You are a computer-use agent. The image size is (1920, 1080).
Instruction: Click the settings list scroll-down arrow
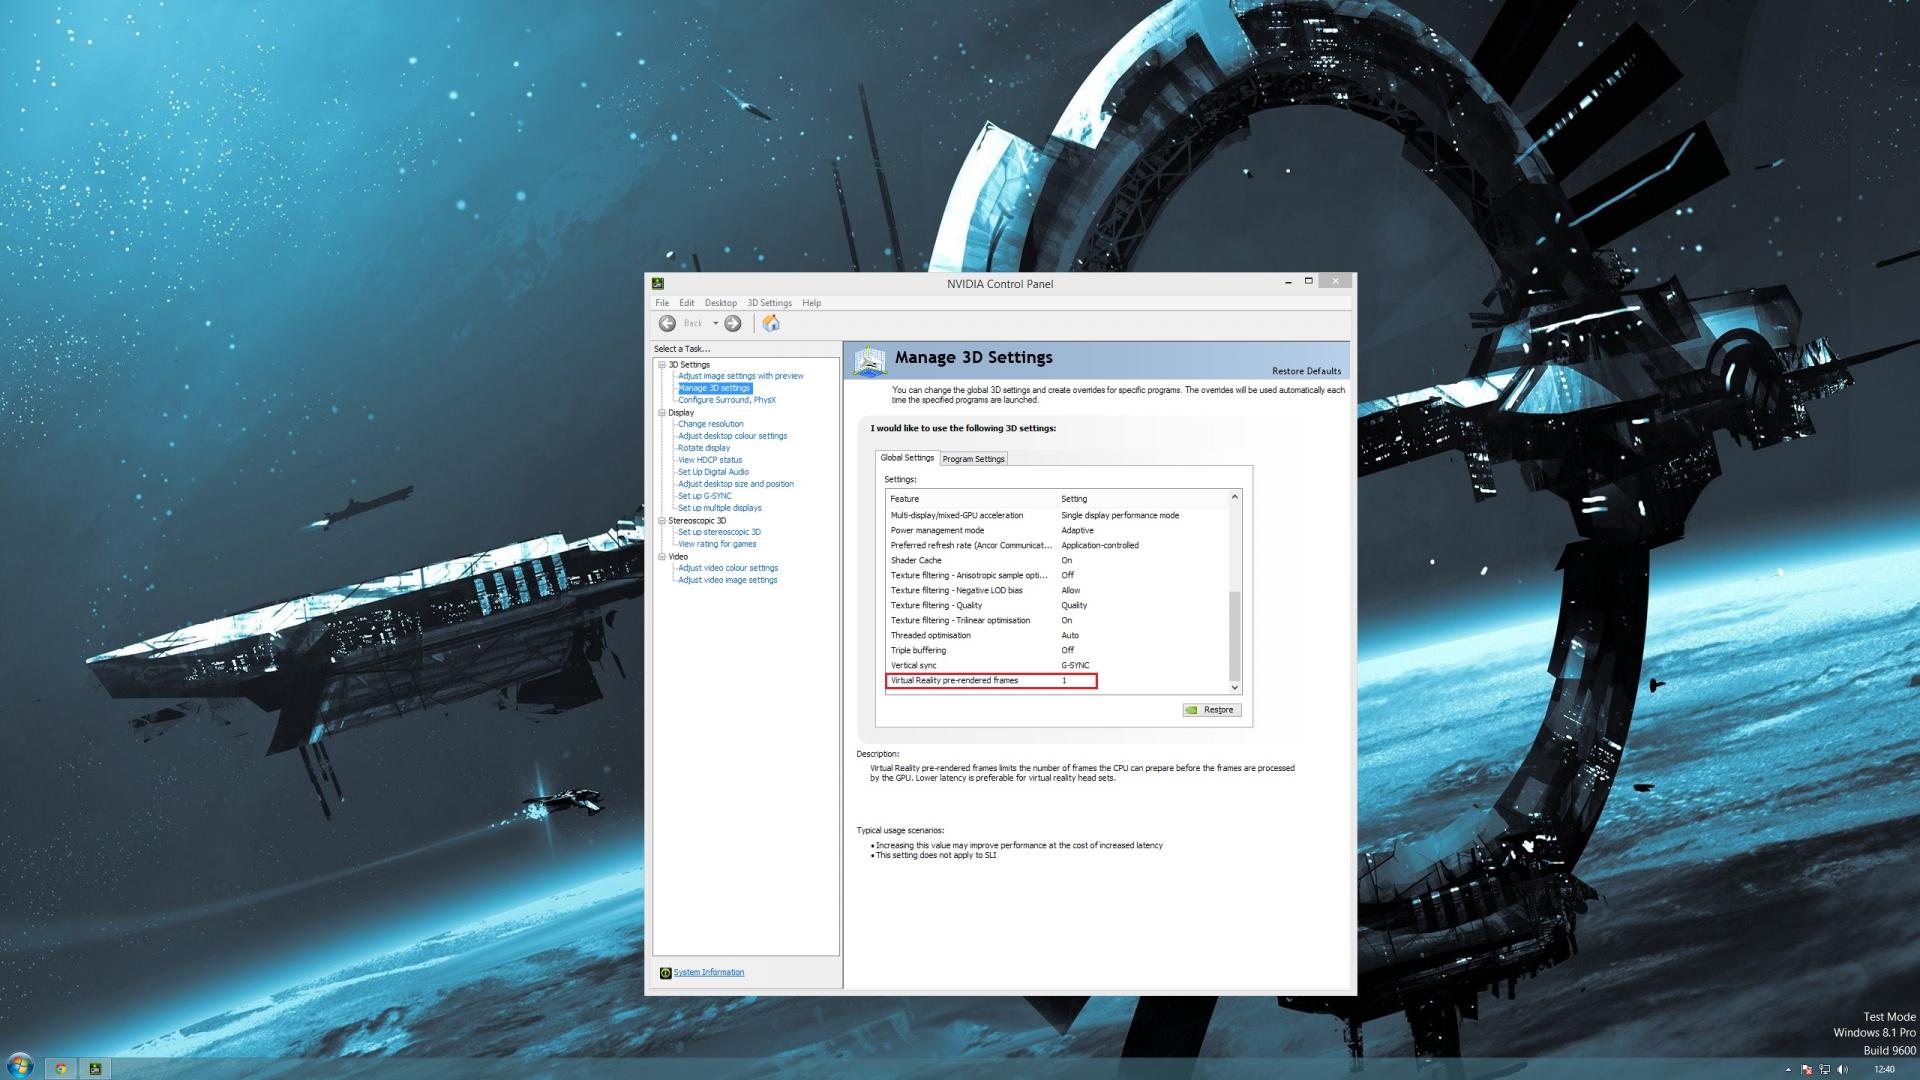(1235, 687)
